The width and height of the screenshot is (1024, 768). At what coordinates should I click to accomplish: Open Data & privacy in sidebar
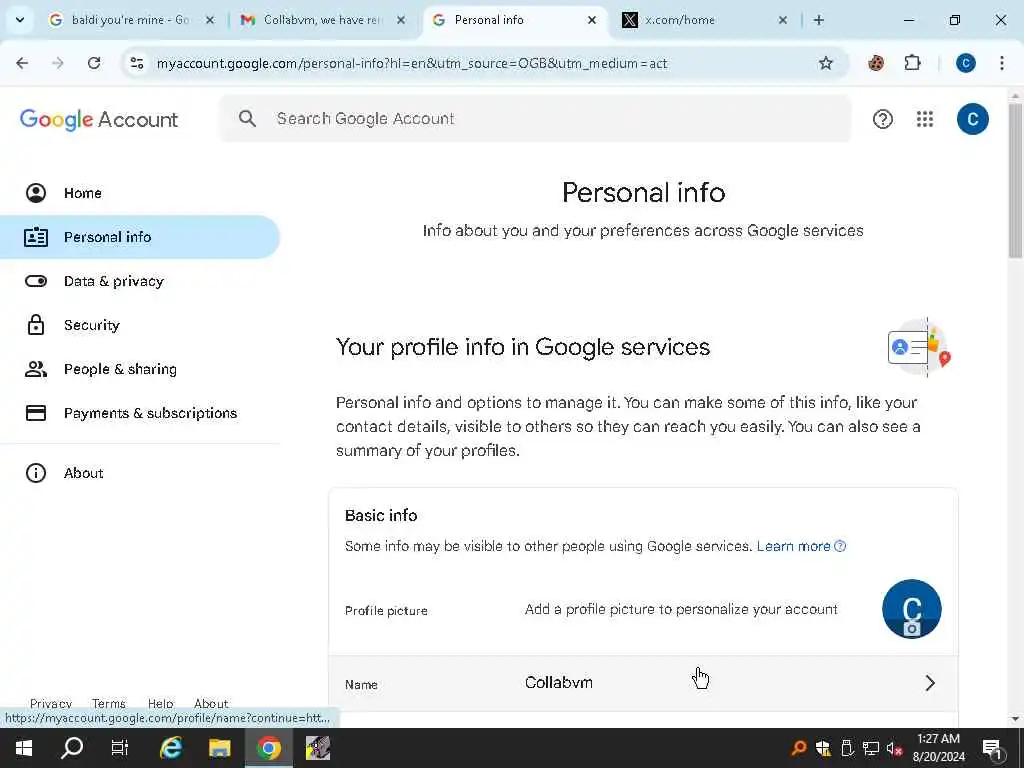coord(140,281)
